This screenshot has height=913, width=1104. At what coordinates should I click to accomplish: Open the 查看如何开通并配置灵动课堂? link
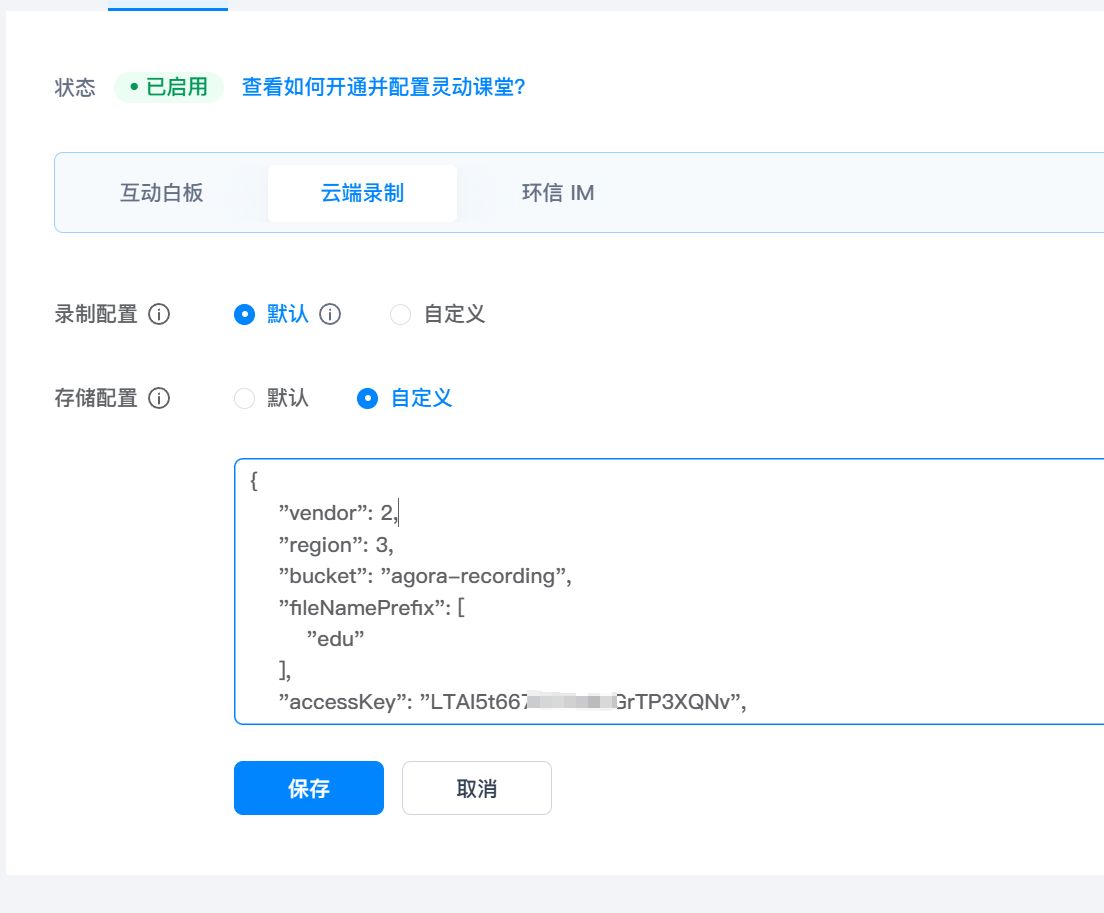click(x=384, y=87)
